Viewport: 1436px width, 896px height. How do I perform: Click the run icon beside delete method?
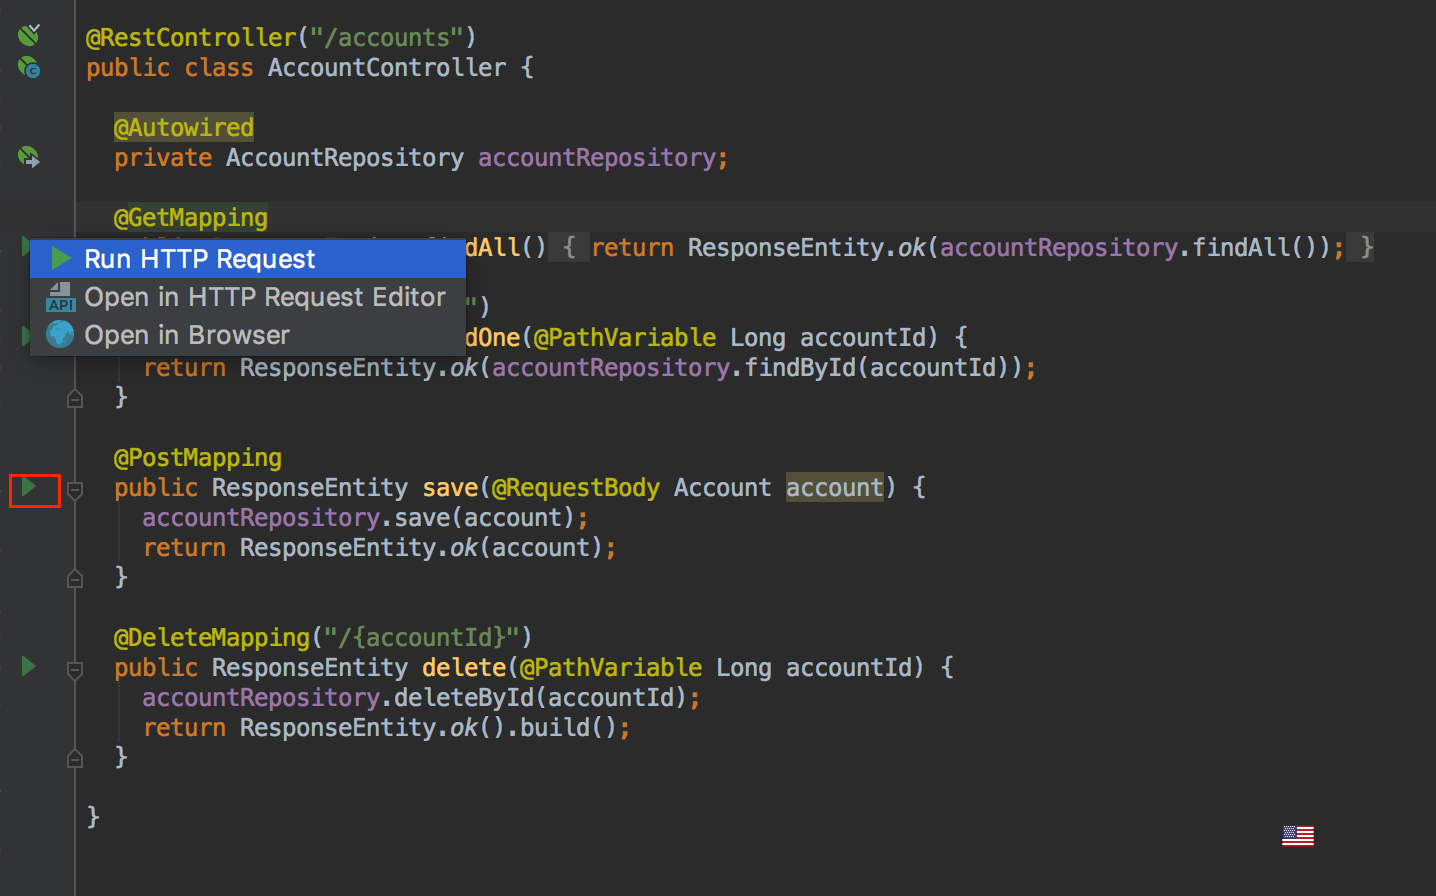[x=29, y=667]
